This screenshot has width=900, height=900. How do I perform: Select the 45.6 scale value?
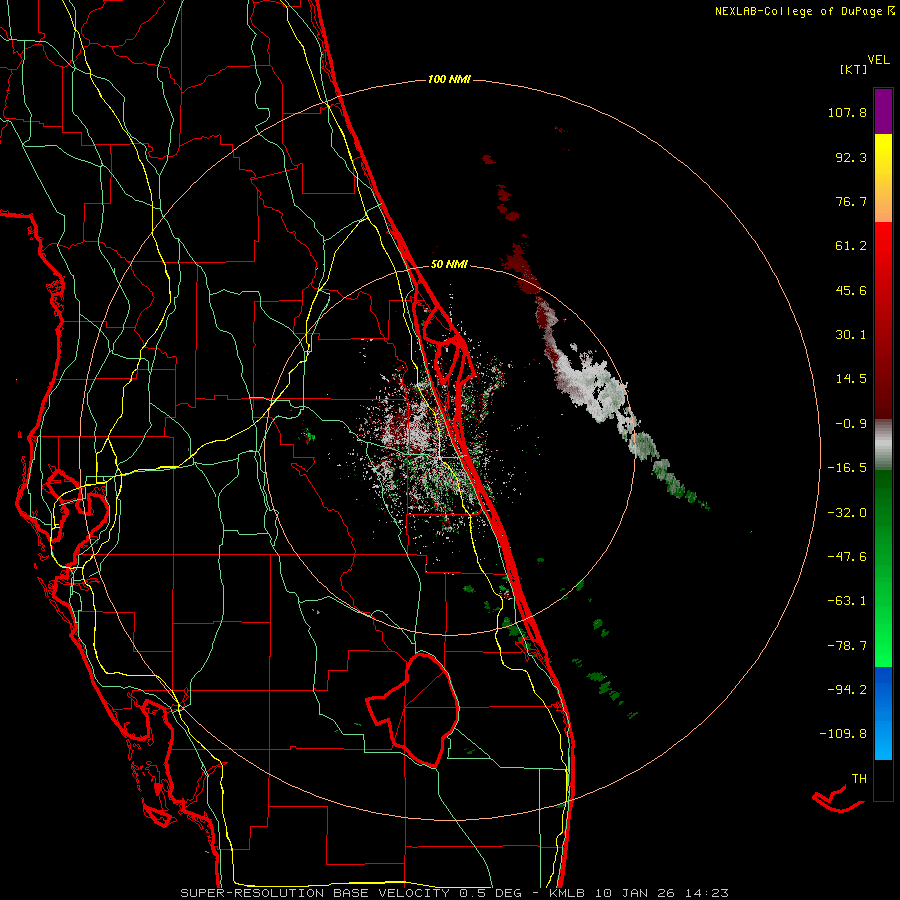point(851,290)
